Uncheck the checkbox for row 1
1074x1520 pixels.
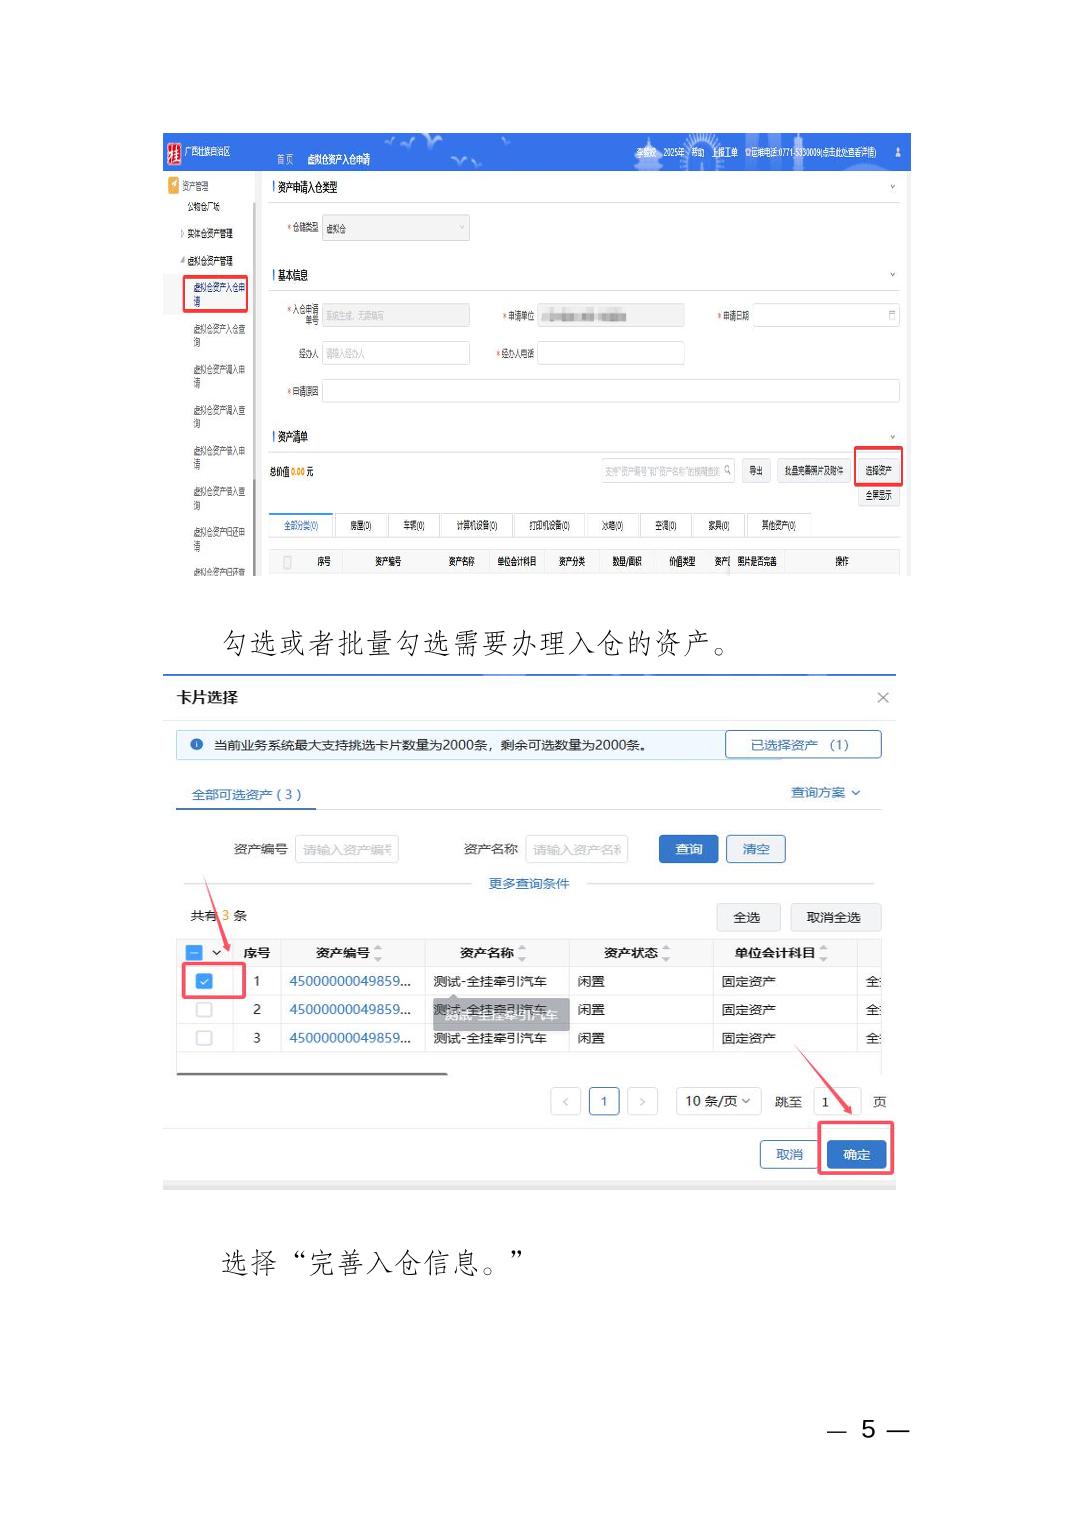point(204,981)
